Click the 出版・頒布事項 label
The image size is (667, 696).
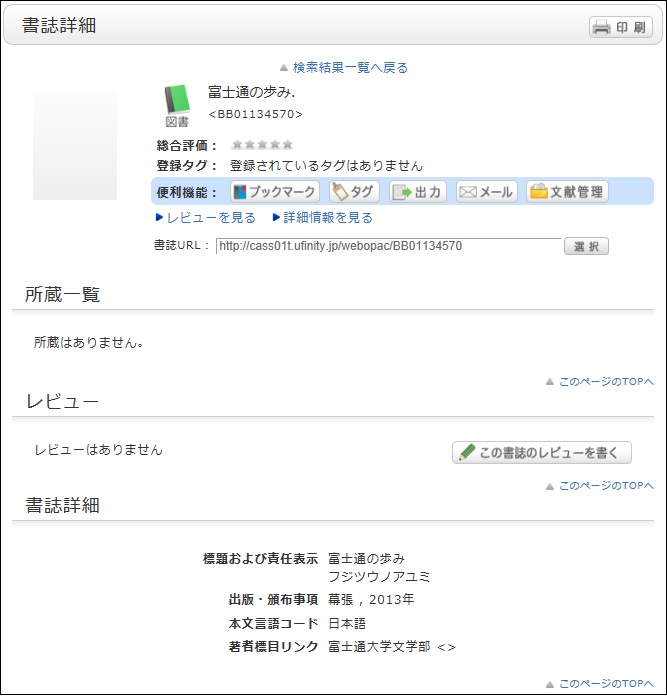coord(273,600)
